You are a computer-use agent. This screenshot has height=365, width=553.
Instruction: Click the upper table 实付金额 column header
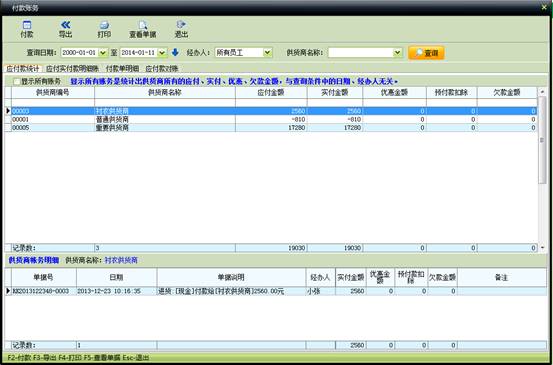[335, 93]
